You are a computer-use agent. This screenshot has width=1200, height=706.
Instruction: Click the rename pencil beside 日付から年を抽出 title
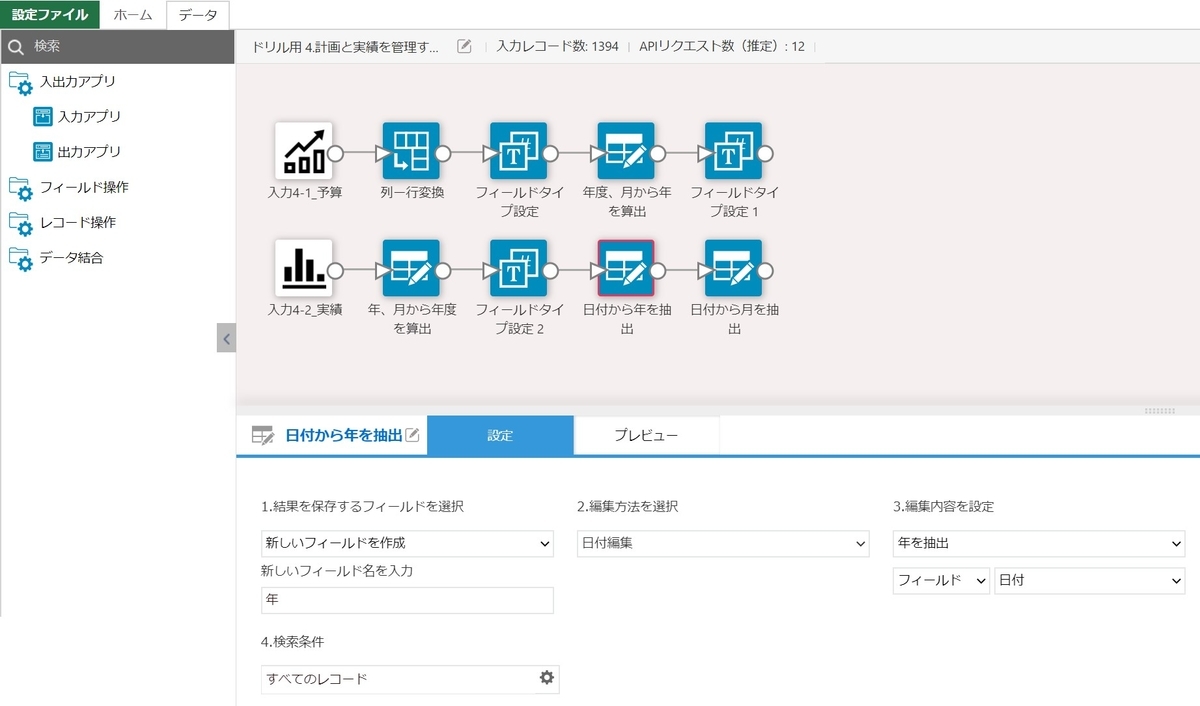(x=412, y=435)
